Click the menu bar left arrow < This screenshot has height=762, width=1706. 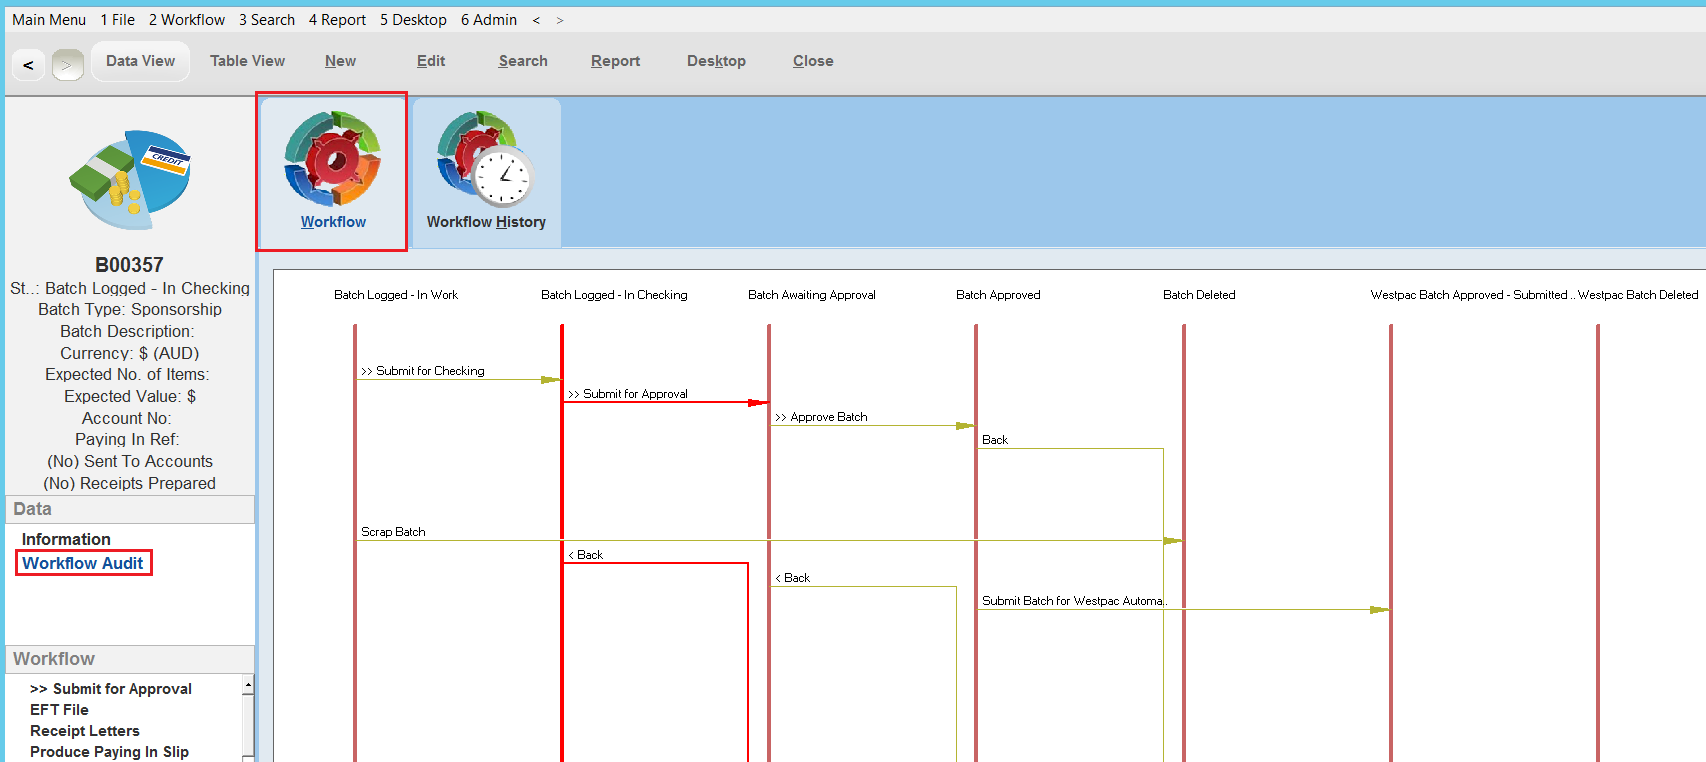click(536, 20)
